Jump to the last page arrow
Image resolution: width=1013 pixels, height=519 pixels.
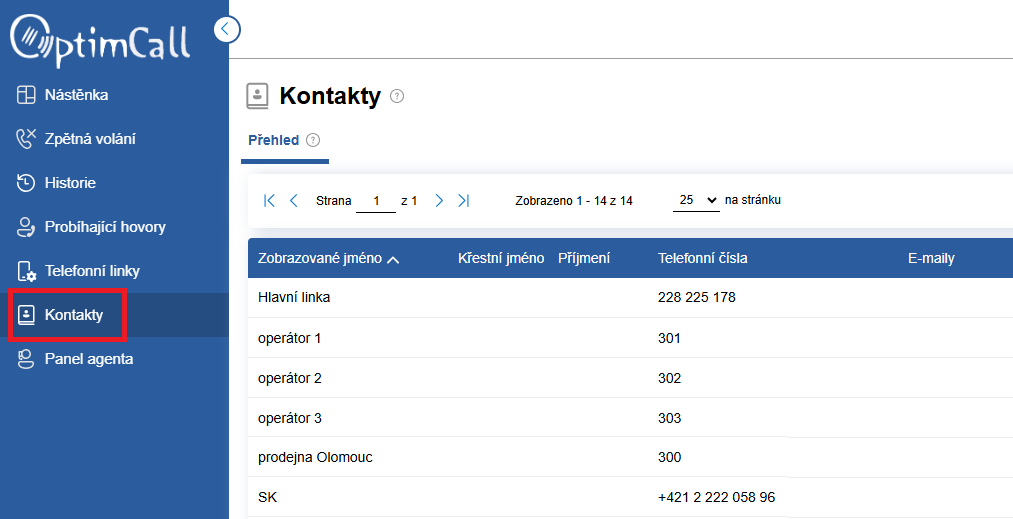coord(463,201)
